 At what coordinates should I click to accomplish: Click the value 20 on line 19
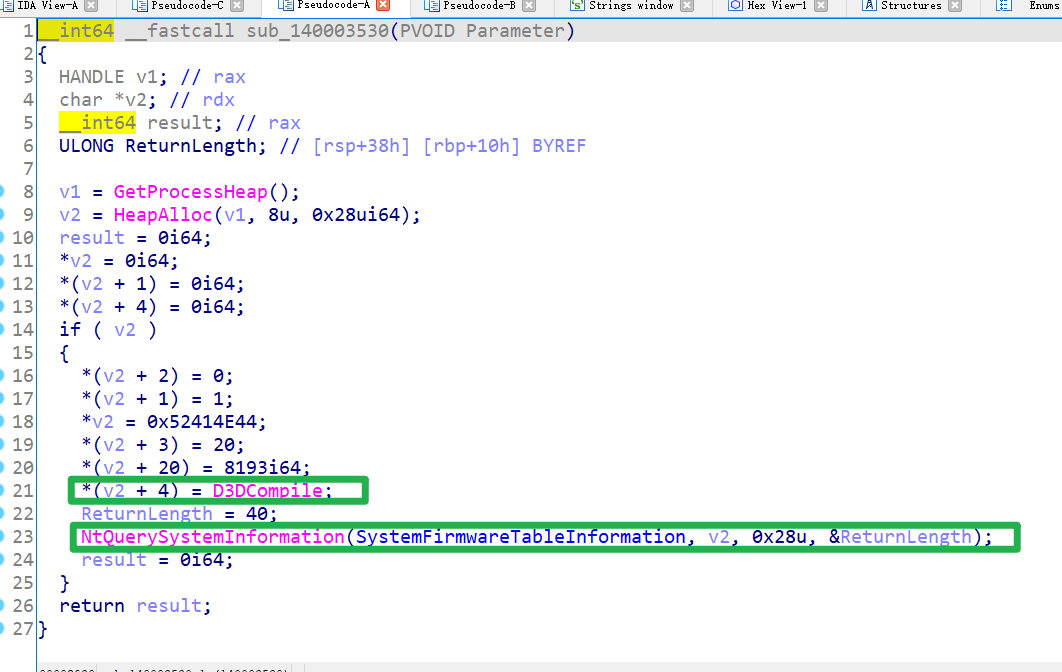tap(223, 444)
